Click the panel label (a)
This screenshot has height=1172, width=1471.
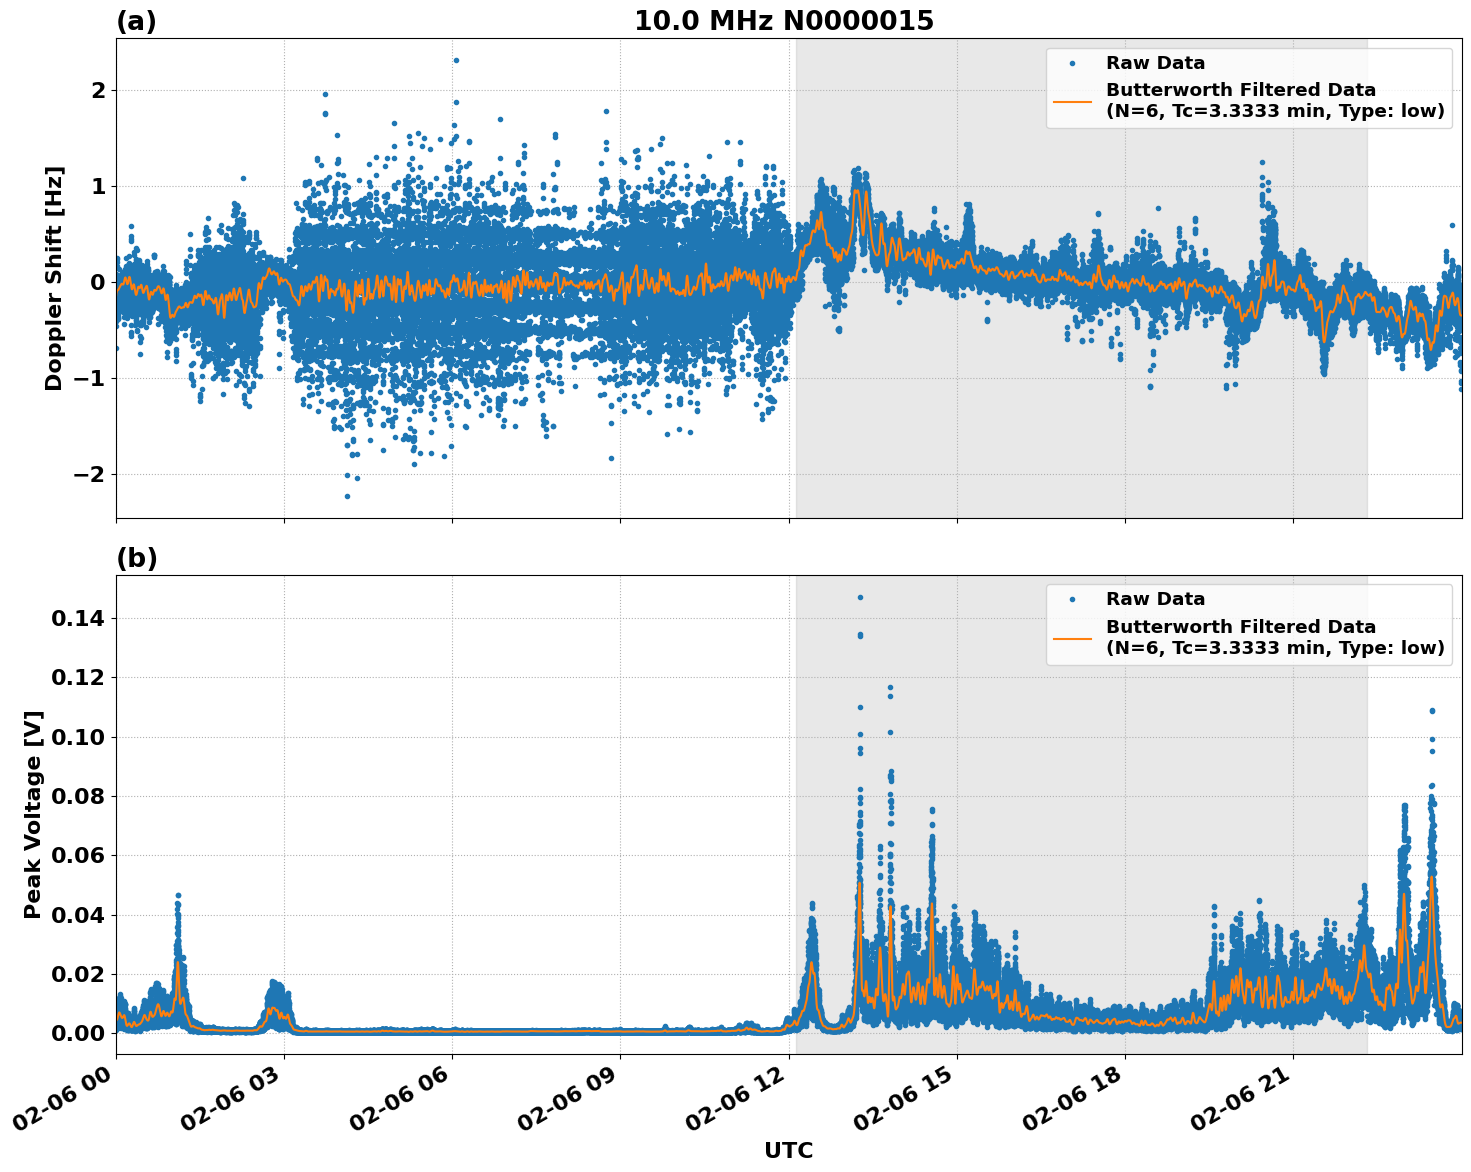(x=136, y=19)
